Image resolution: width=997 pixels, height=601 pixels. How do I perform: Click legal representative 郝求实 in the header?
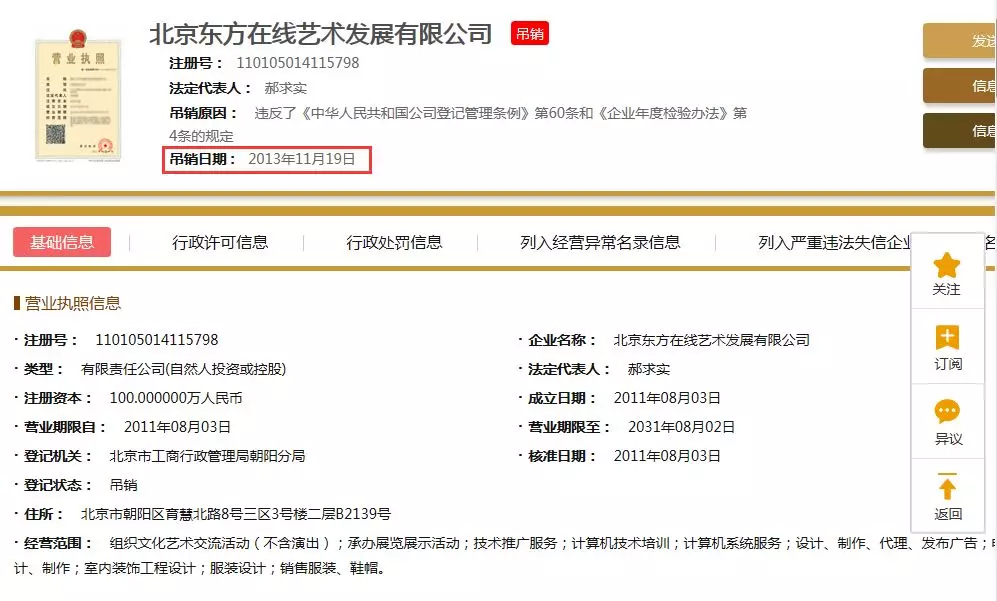click(286, 88)
